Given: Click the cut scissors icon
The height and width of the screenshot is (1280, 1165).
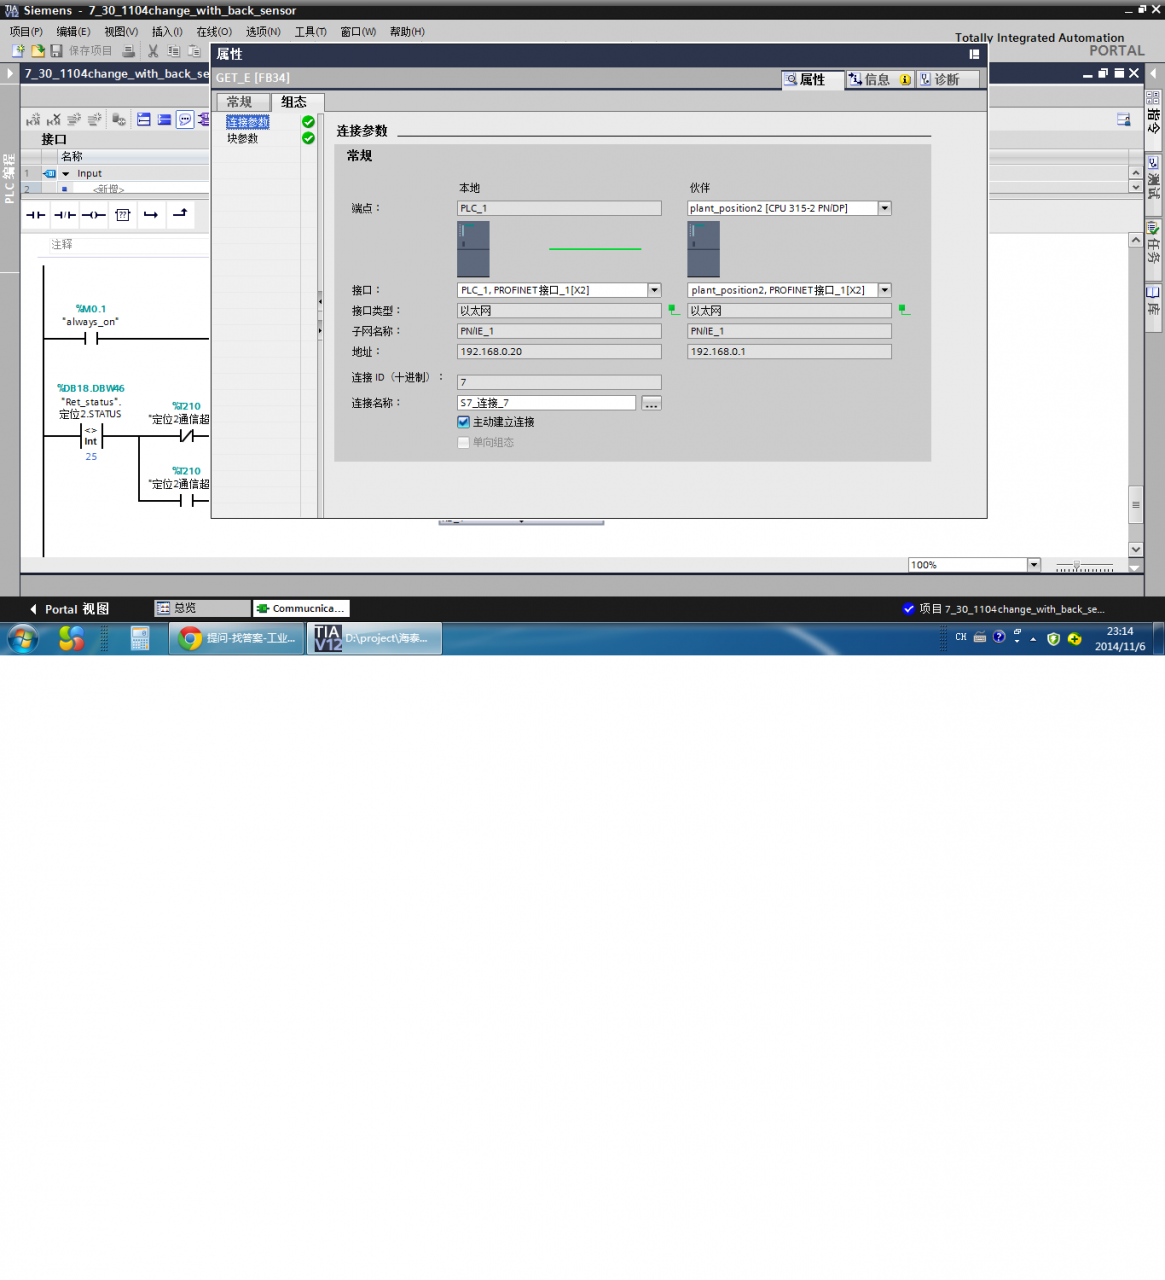Looking at the screenshot, I should (x=153, y=51).
